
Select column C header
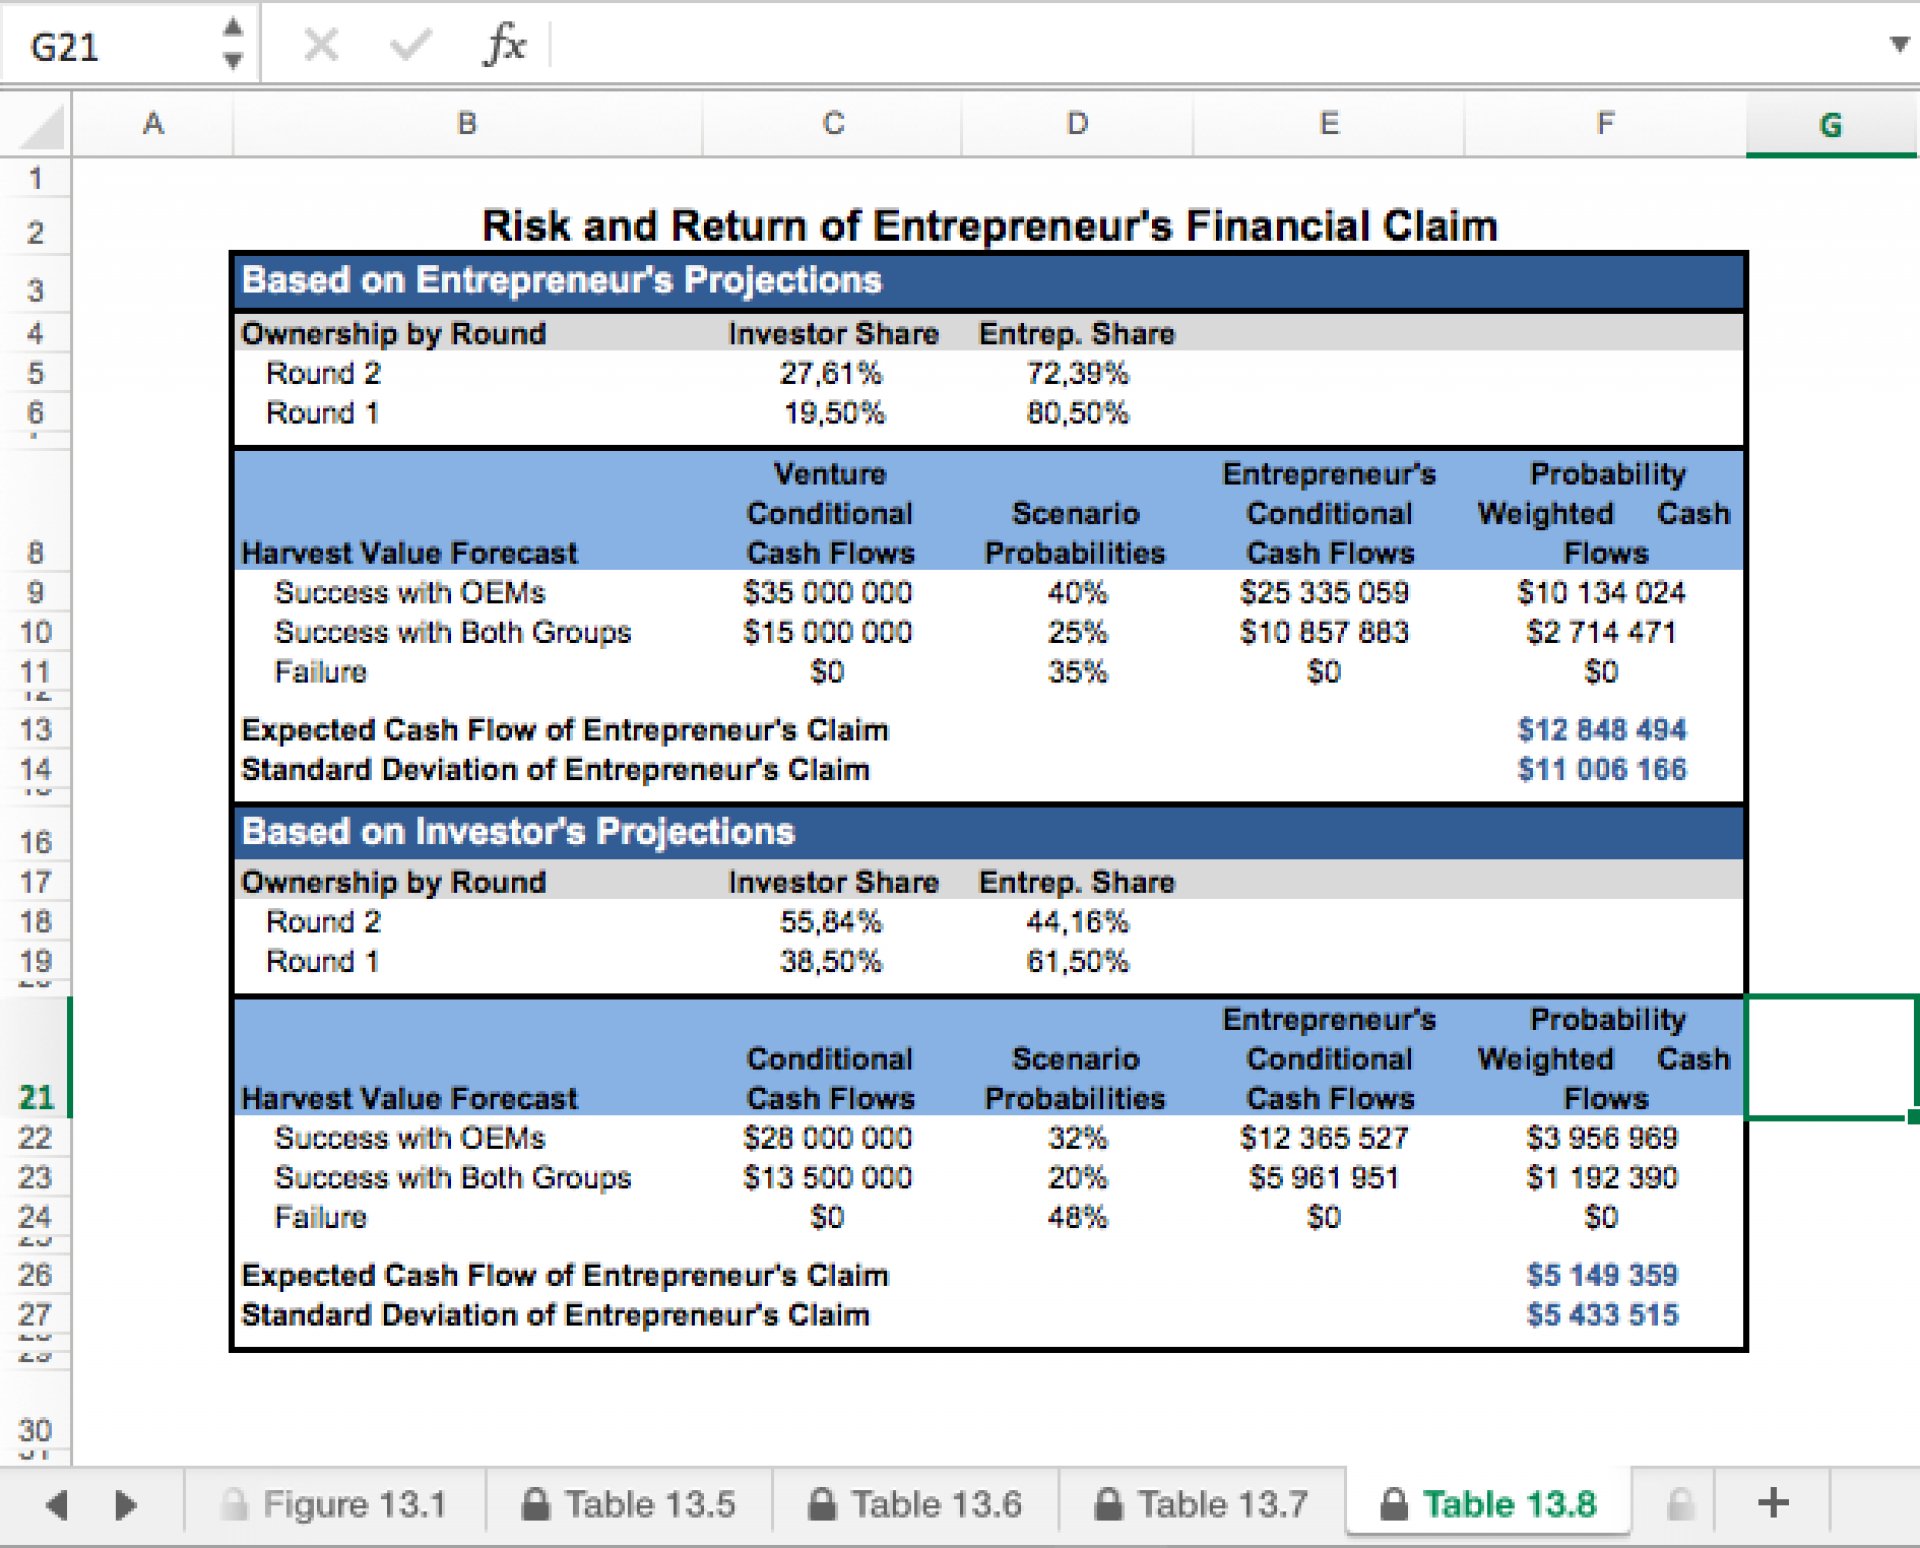click(832, 124)
